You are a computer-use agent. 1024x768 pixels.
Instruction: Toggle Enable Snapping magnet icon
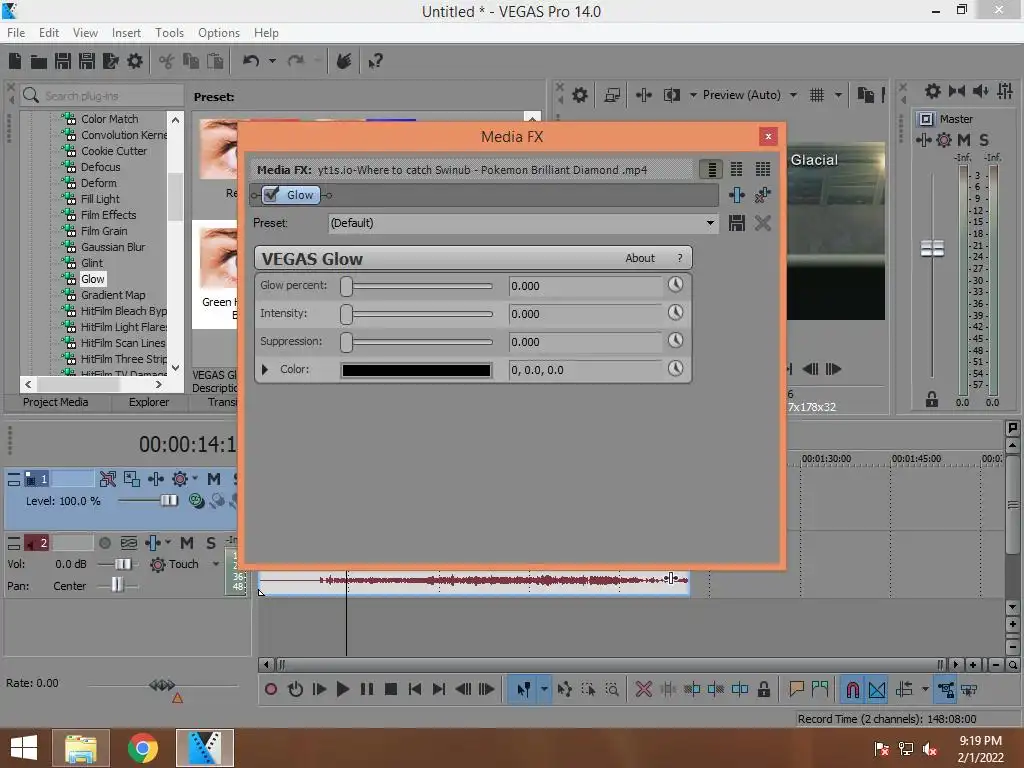pos(853,690)
